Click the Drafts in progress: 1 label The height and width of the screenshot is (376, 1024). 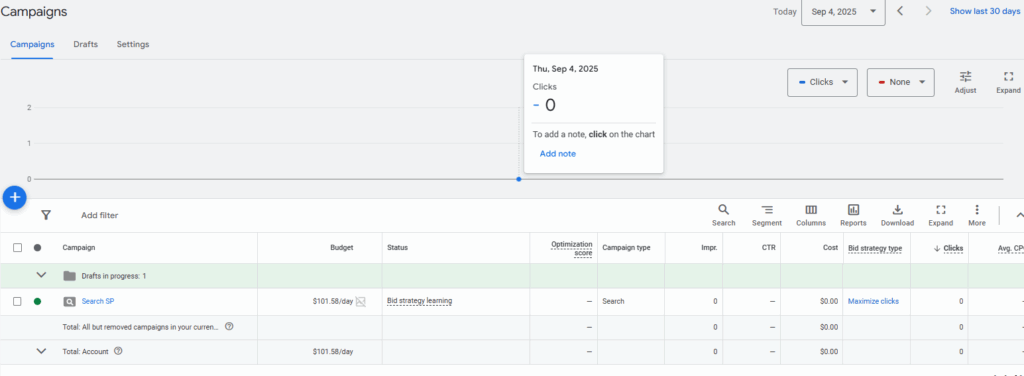(x=114, y=276)
